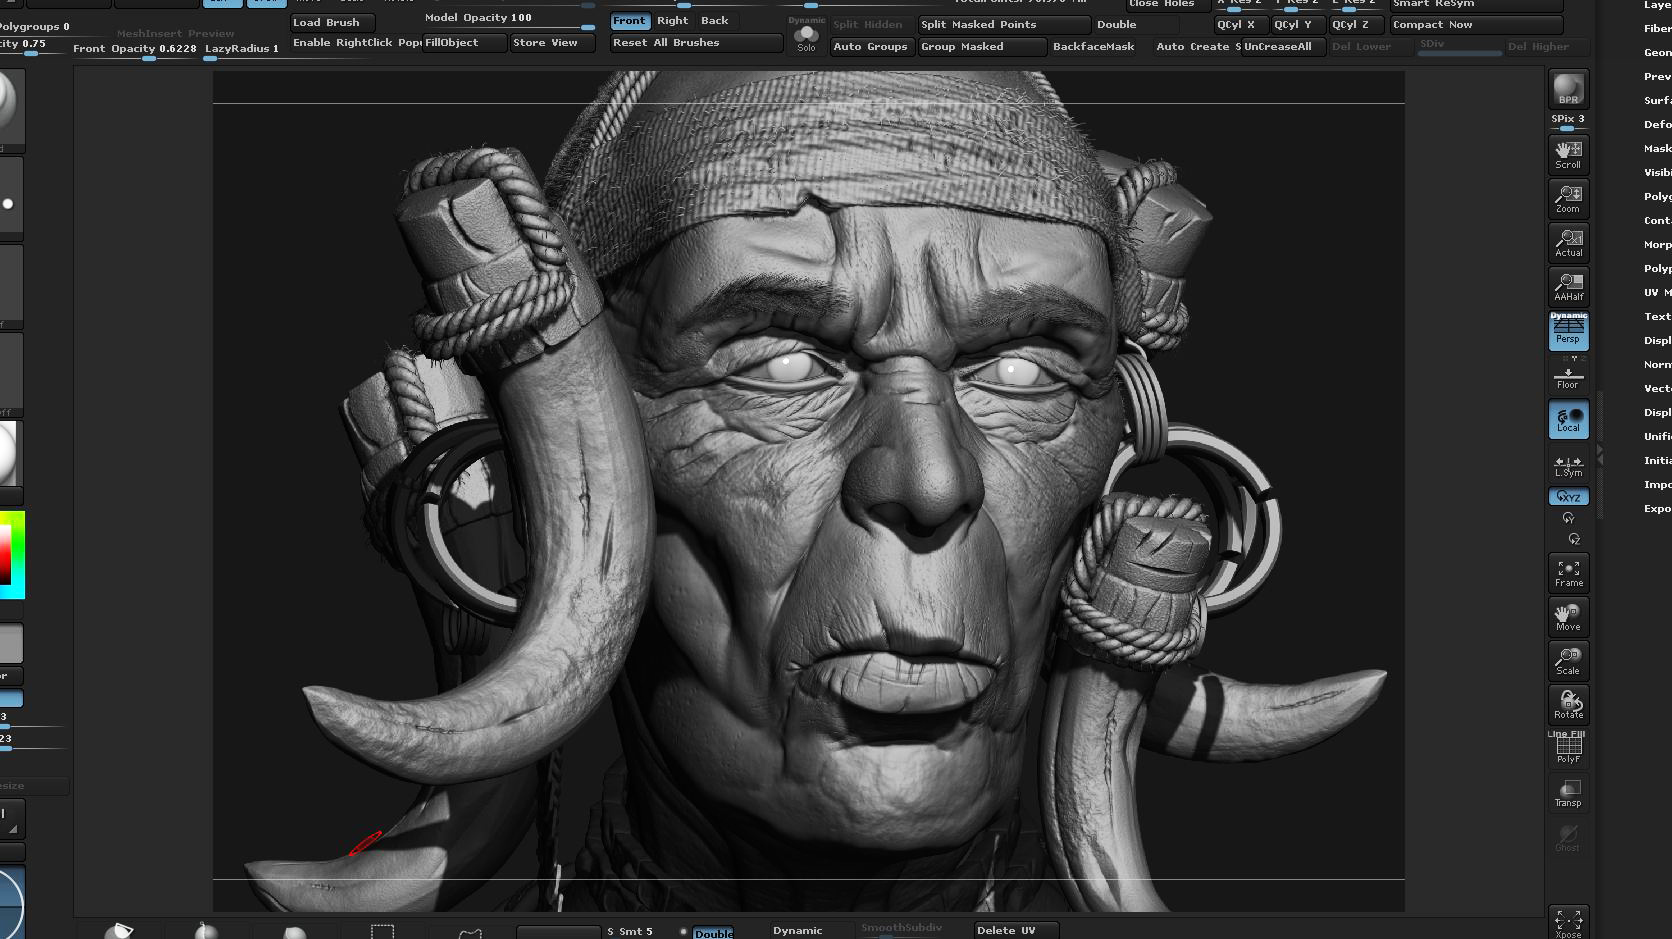Click the Delete UV button
The width and height of the screenshot is (1672, 939).
click(x=1016, y=930)
